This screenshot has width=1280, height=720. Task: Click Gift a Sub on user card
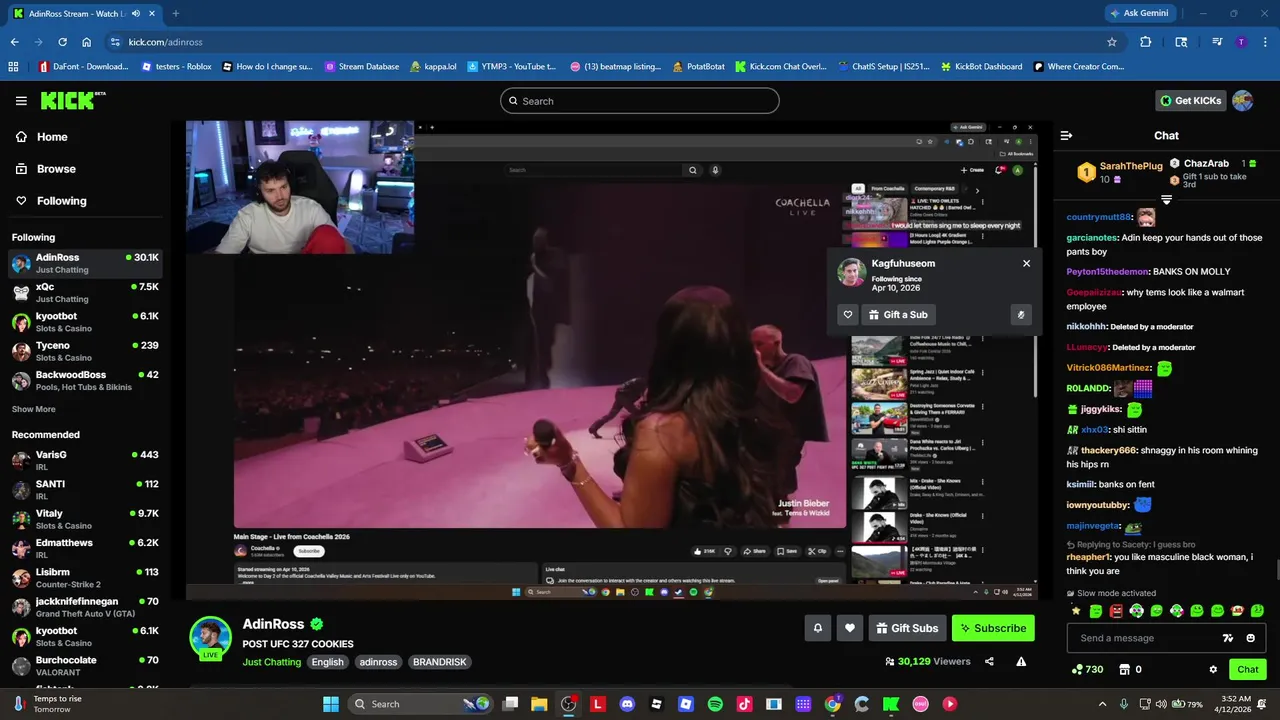tap(898, 314)
